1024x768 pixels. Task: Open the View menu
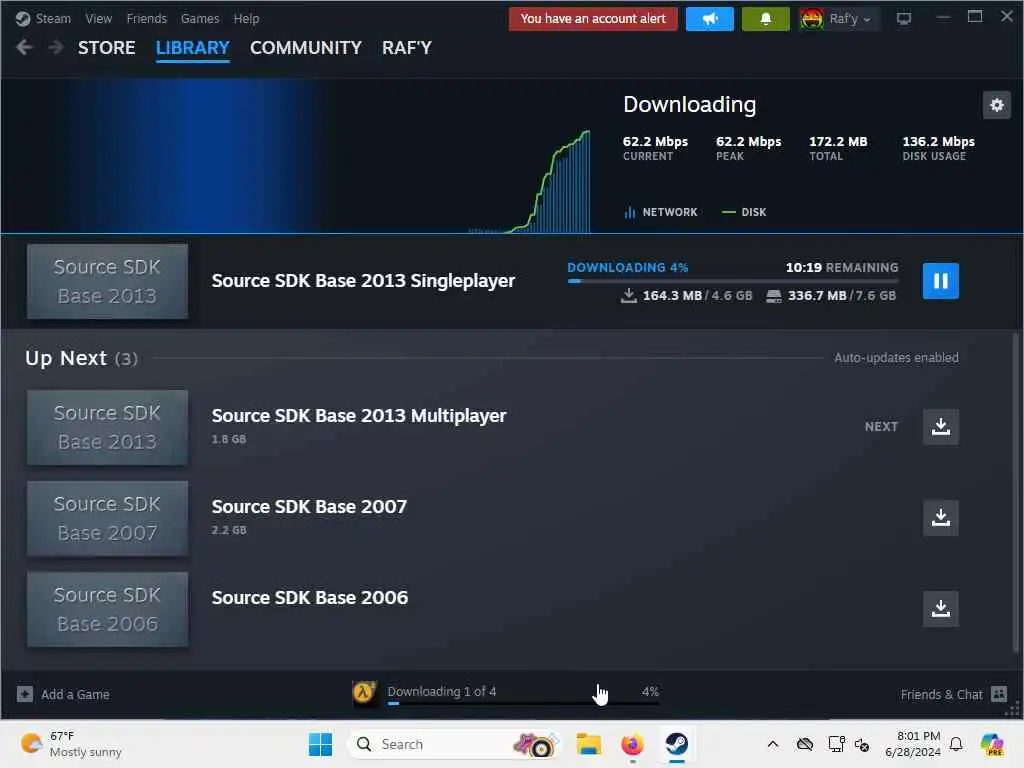pos(99,19)
